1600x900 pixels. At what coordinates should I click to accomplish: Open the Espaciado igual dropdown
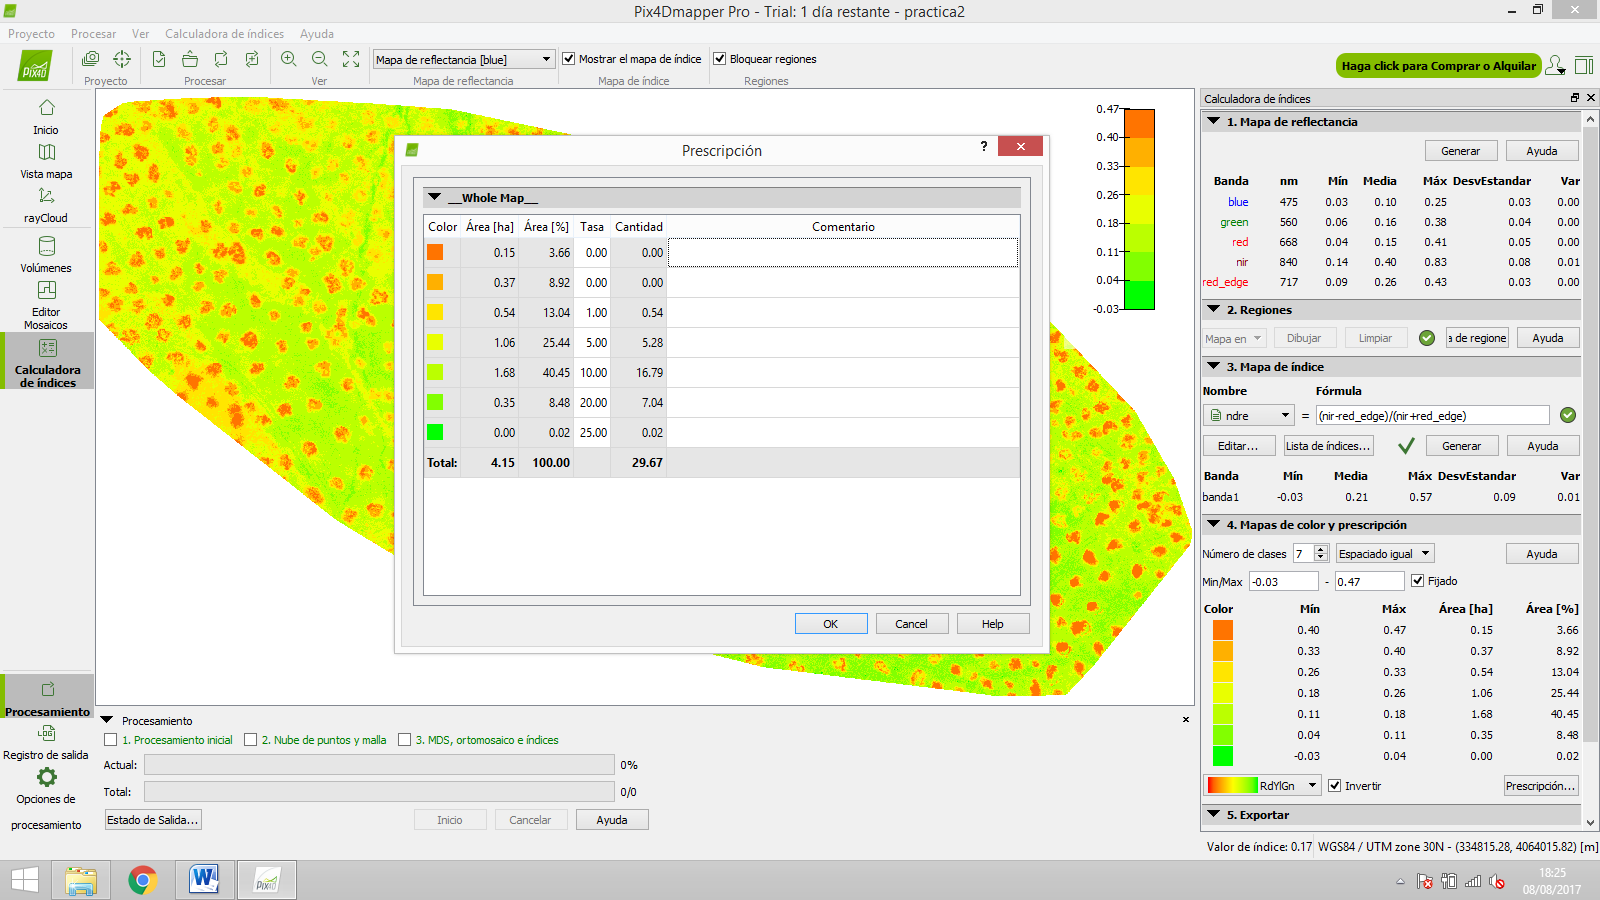pos(1384,553)
